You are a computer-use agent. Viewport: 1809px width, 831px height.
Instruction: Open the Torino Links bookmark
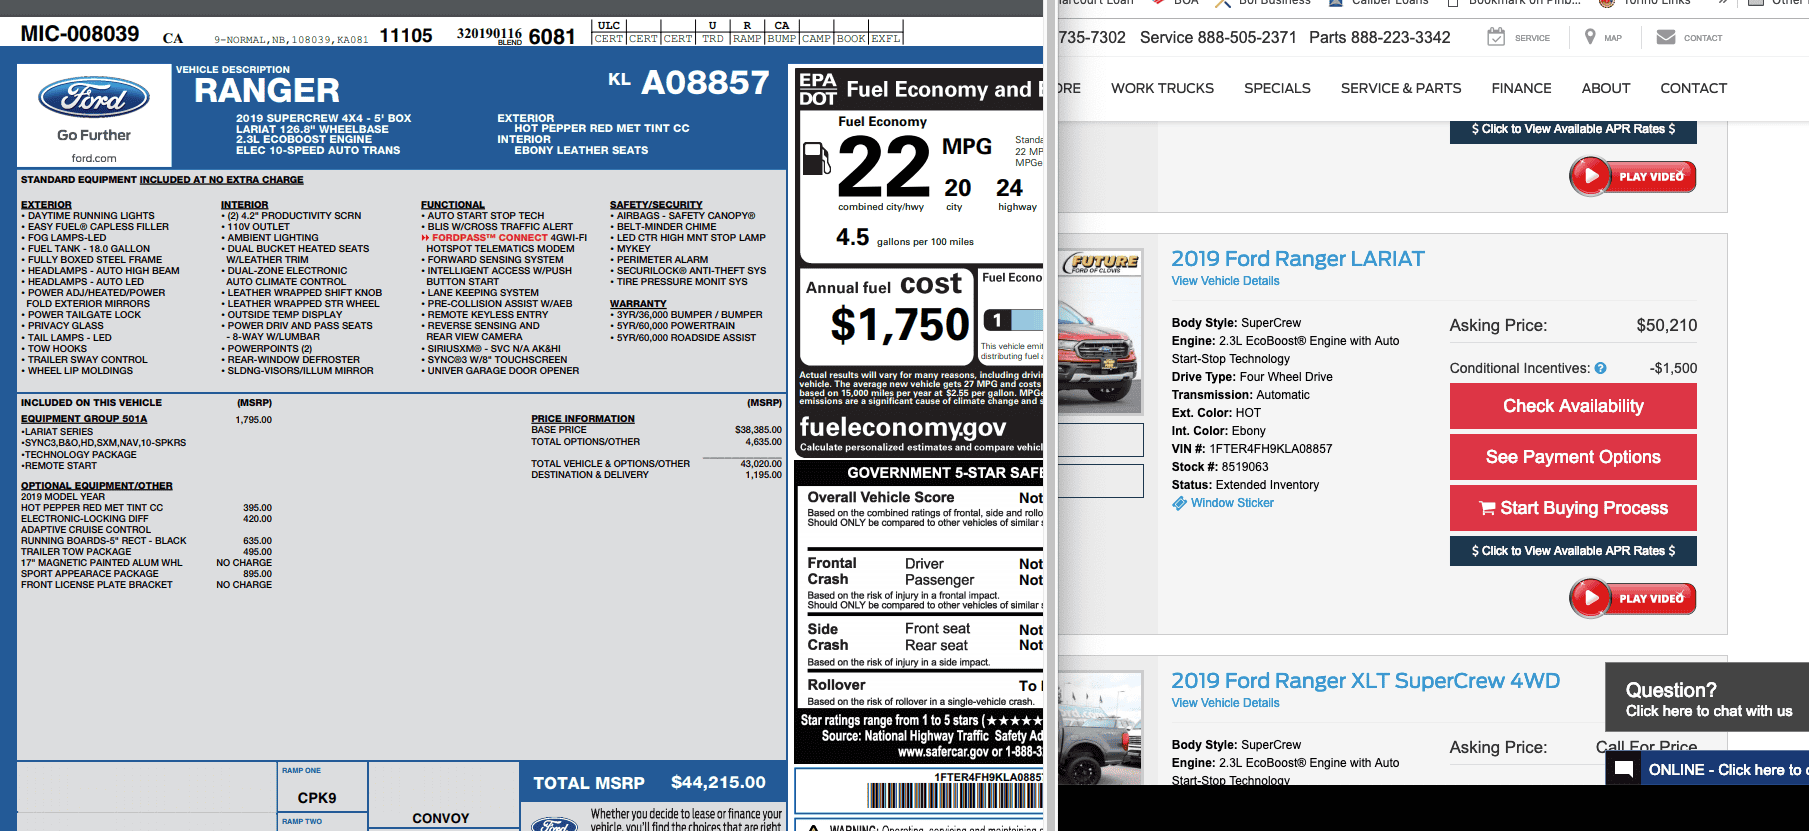tap(1646, 3)
